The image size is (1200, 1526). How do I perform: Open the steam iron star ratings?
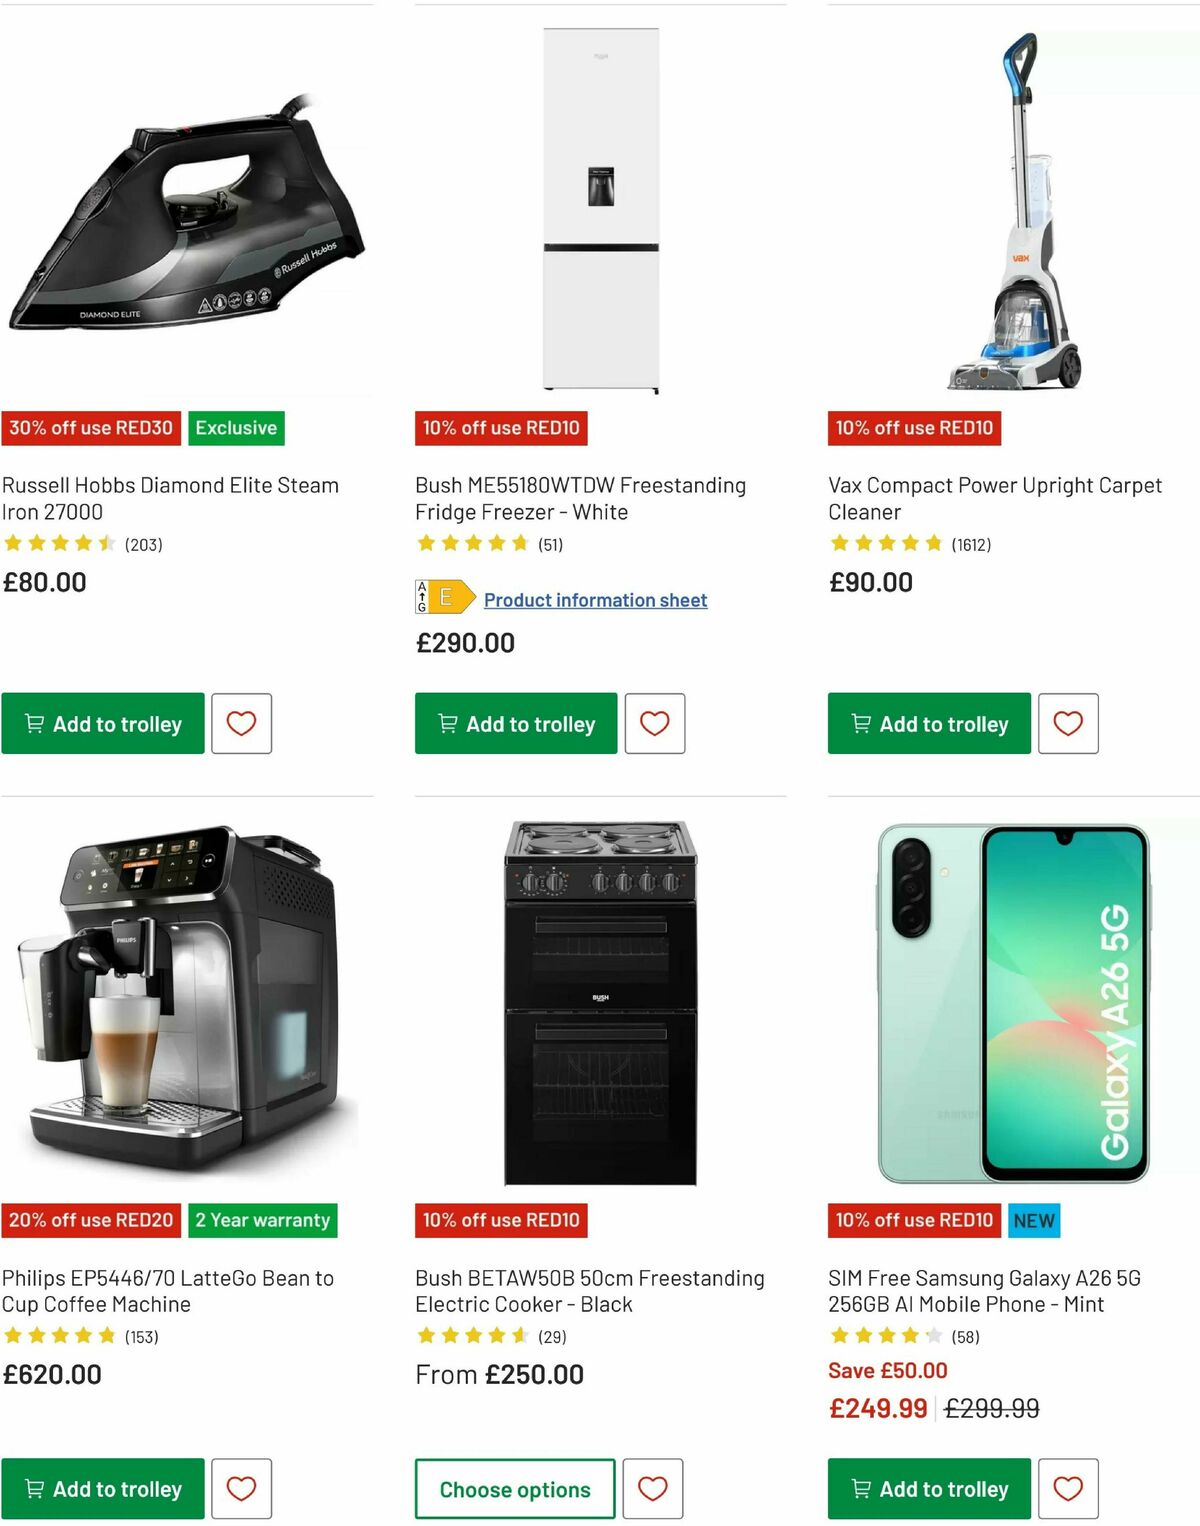click(x=58, y=544)
